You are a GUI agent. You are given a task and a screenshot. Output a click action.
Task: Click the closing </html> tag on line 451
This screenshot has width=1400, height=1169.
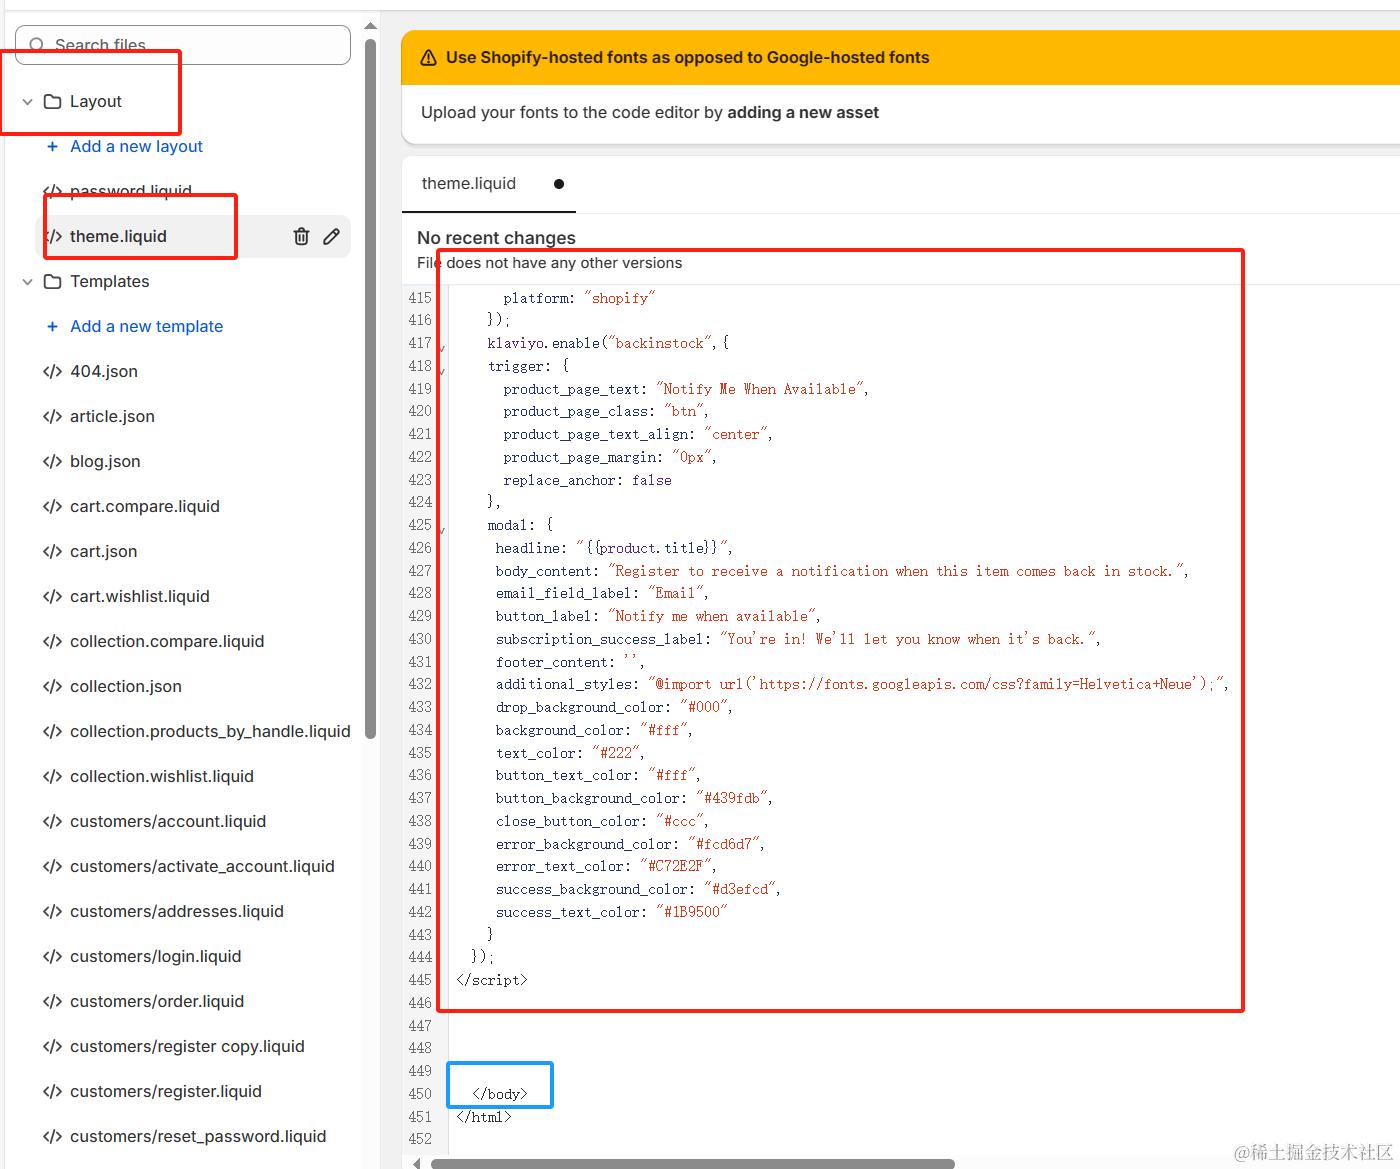(x=484, y=1117)
